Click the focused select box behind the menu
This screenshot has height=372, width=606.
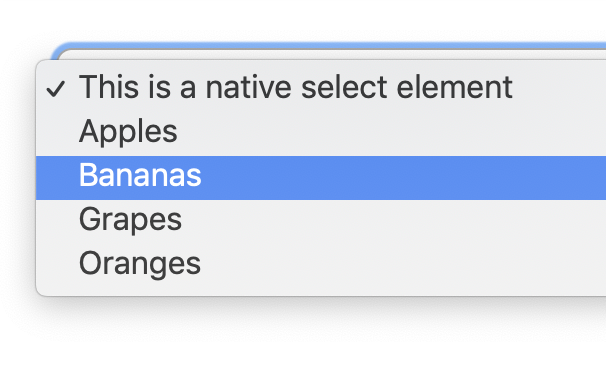pos(332,51)
